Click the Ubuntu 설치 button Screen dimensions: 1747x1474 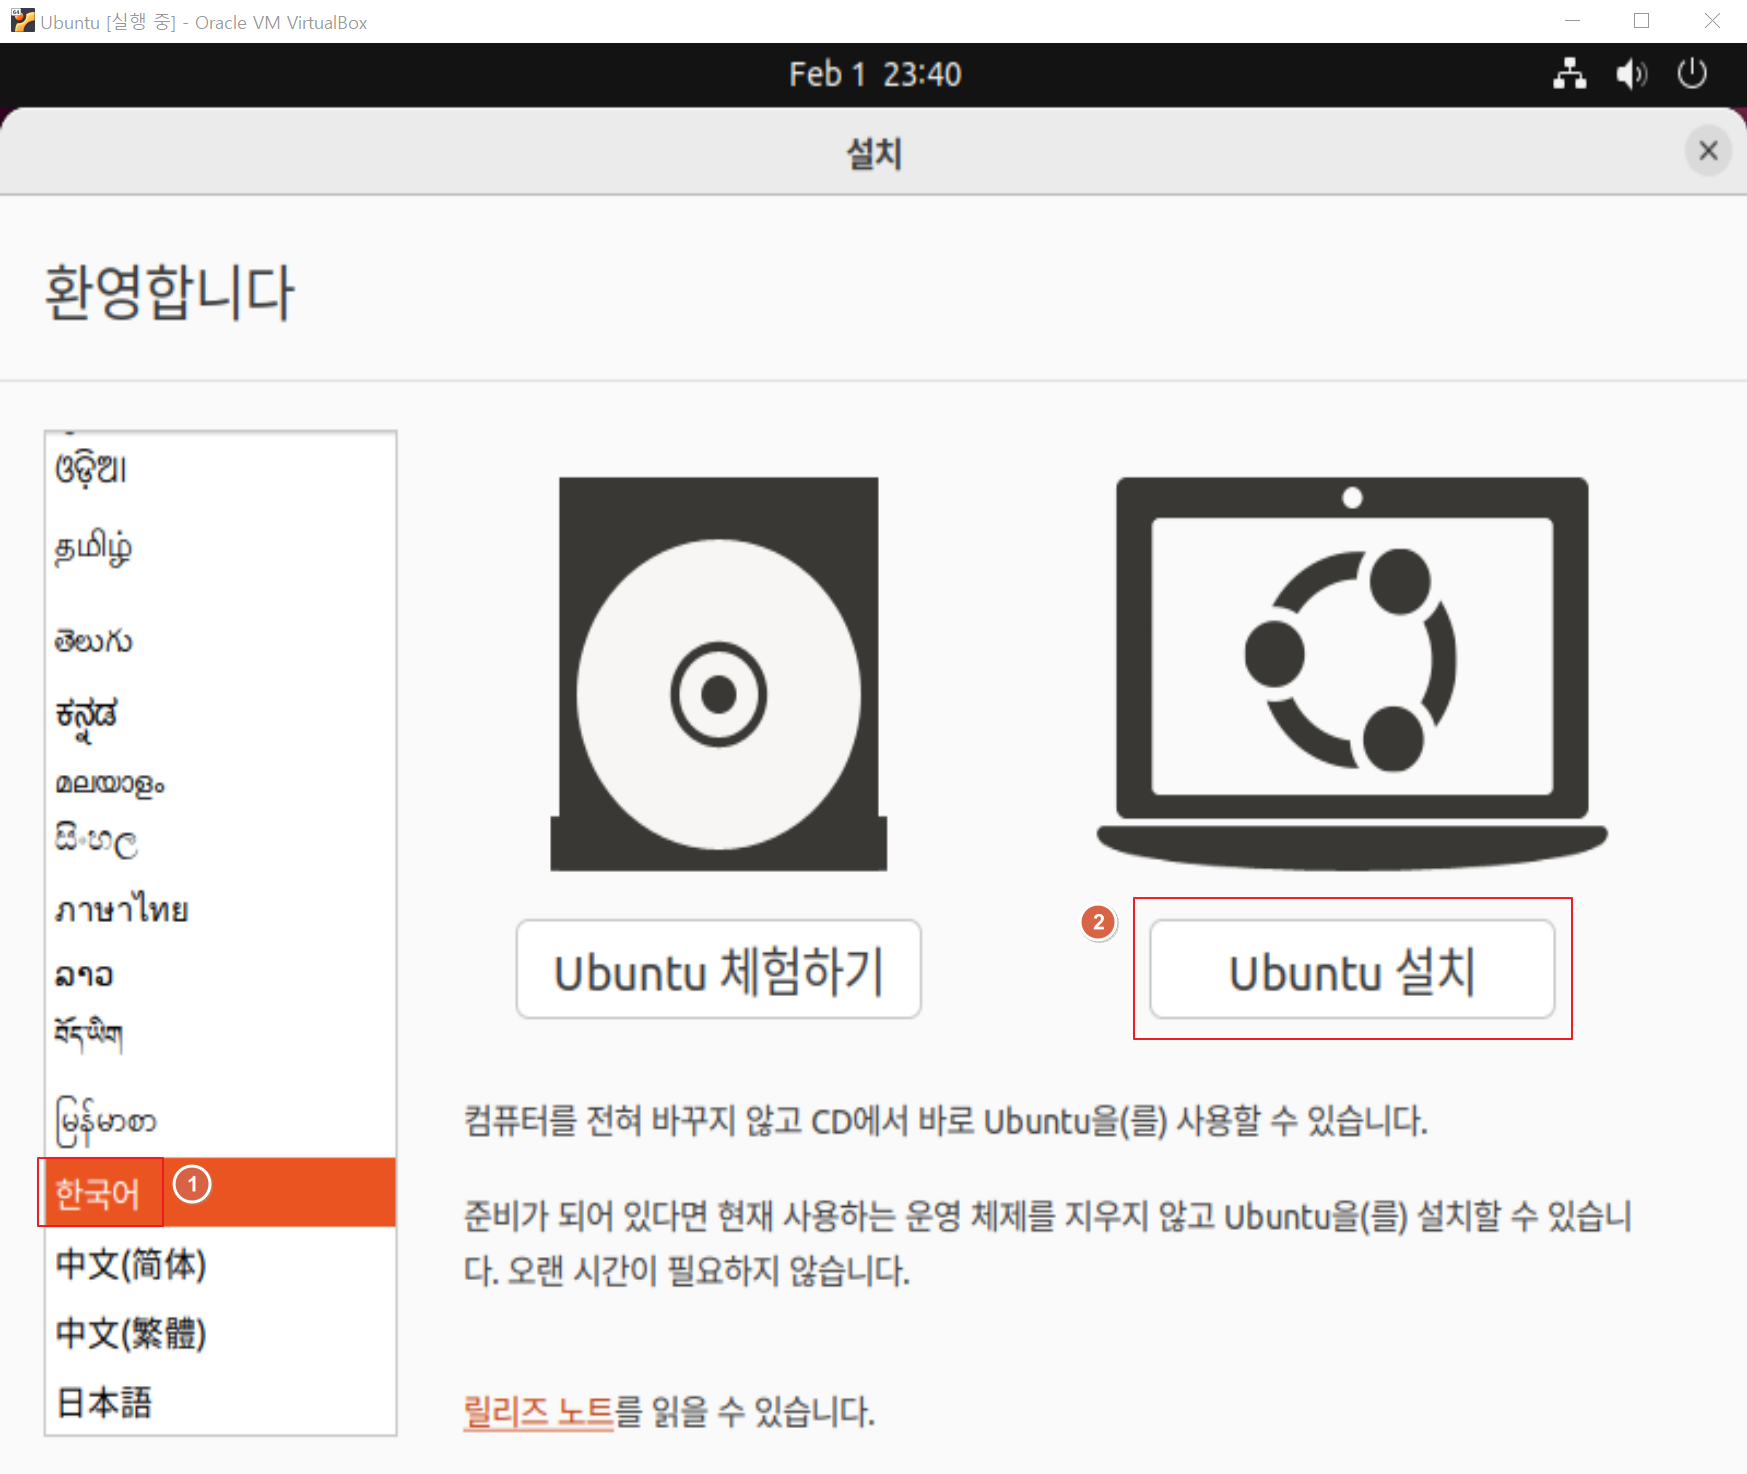(1352, 970)
